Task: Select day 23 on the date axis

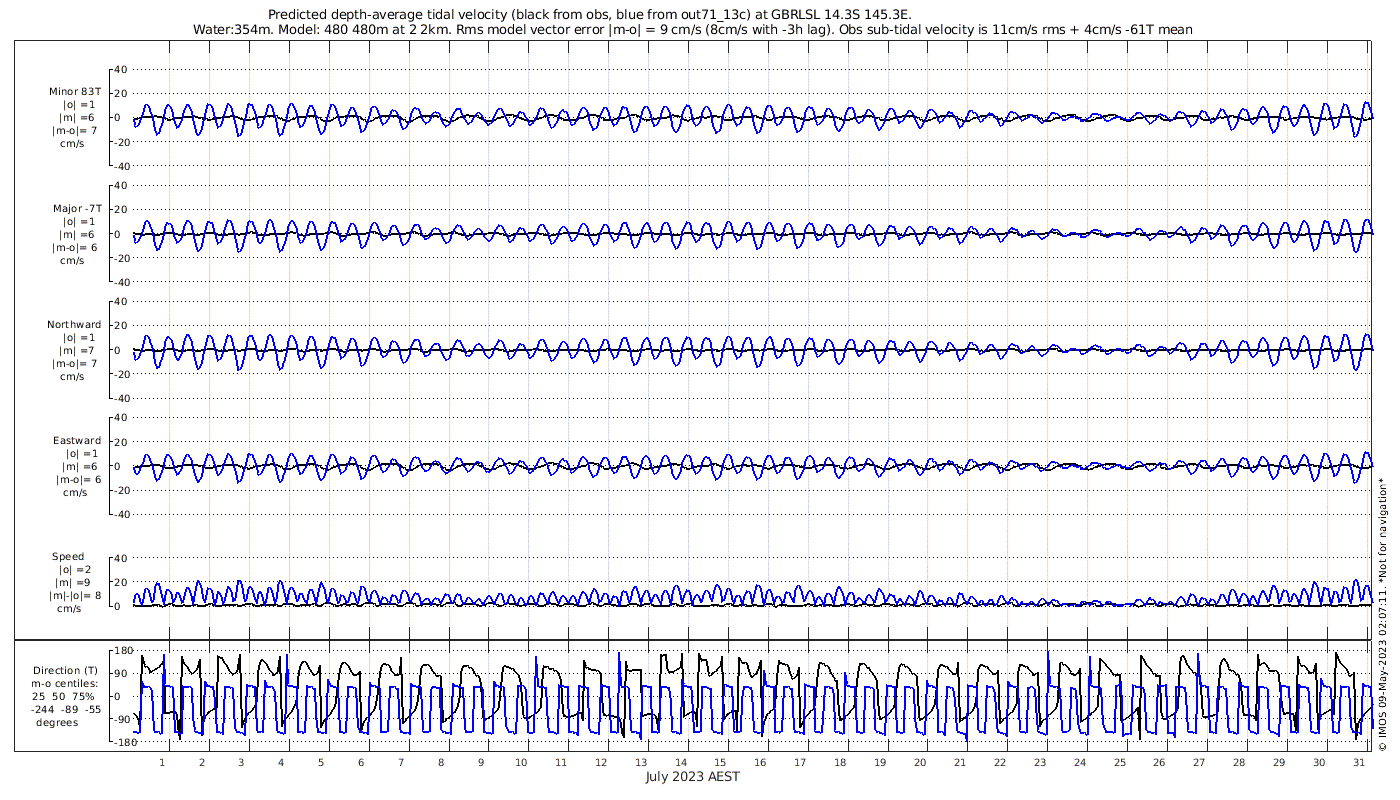Action: [x=1040, y=762]
